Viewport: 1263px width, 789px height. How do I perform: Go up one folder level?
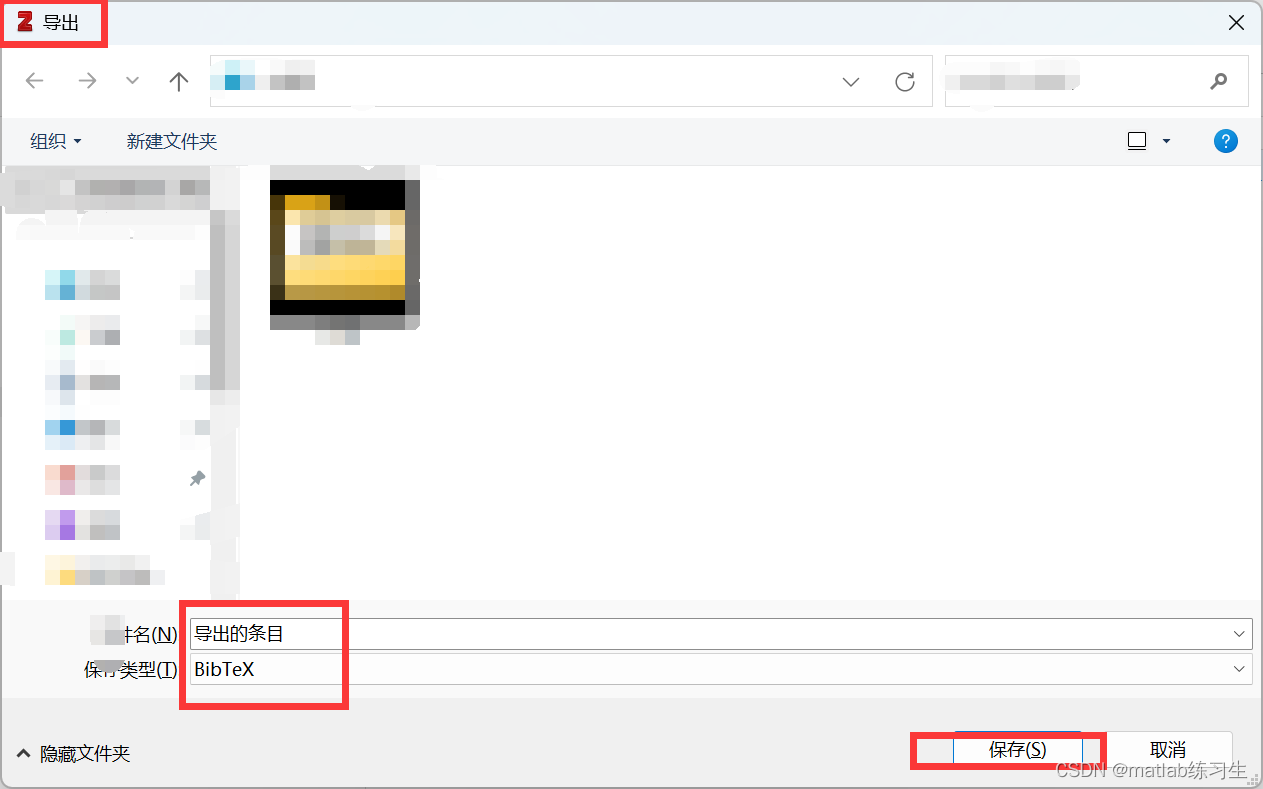179,81
